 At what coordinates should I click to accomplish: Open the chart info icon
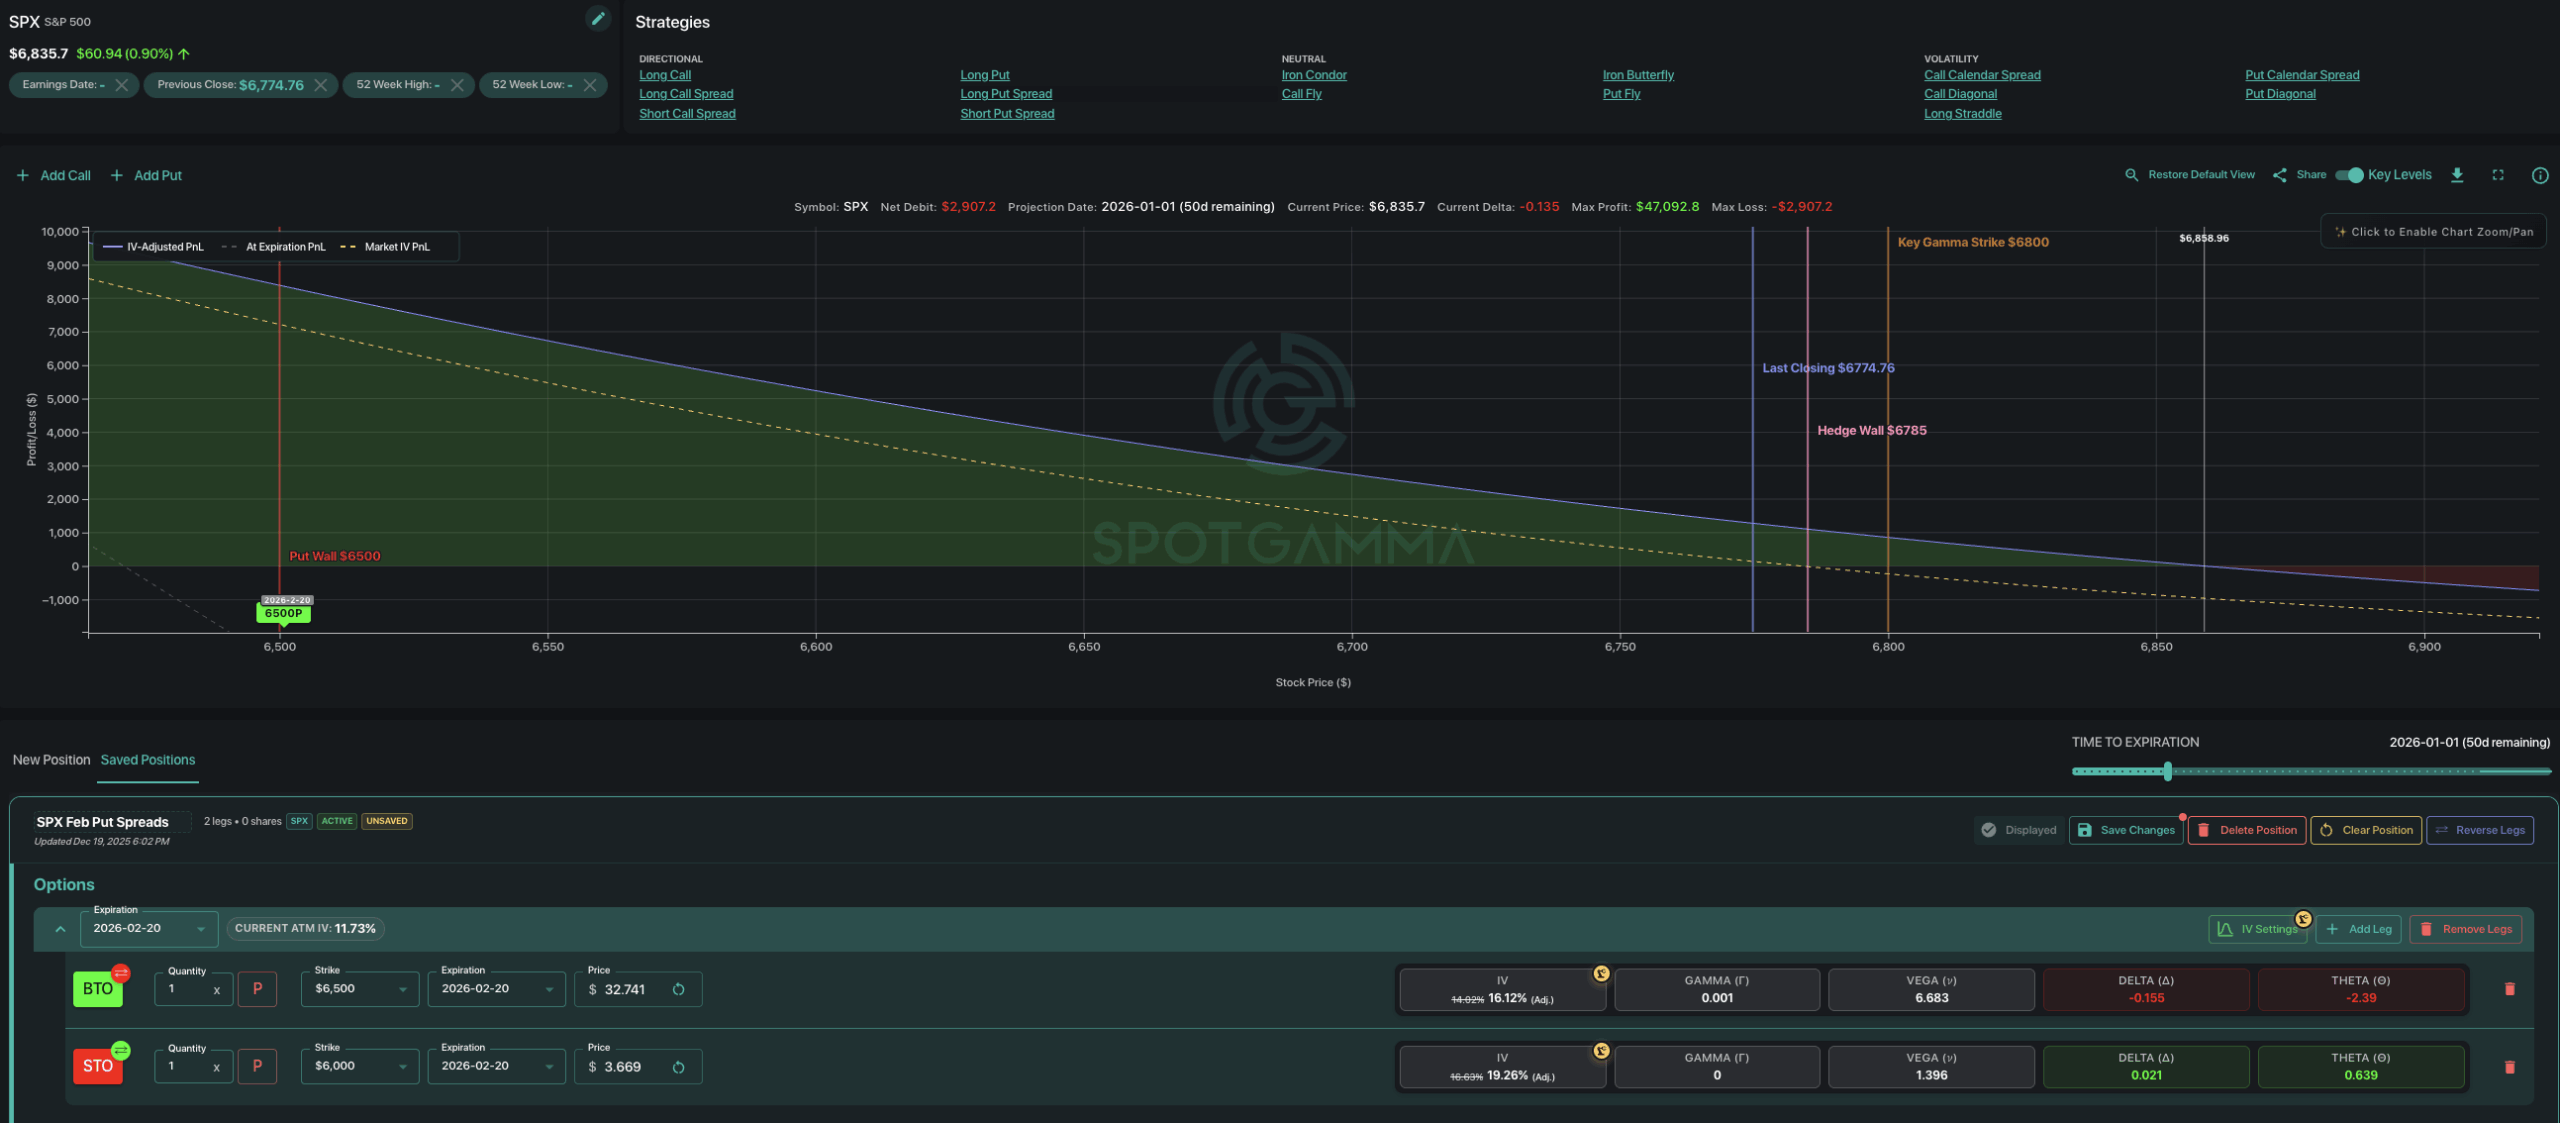[2539, 175]
